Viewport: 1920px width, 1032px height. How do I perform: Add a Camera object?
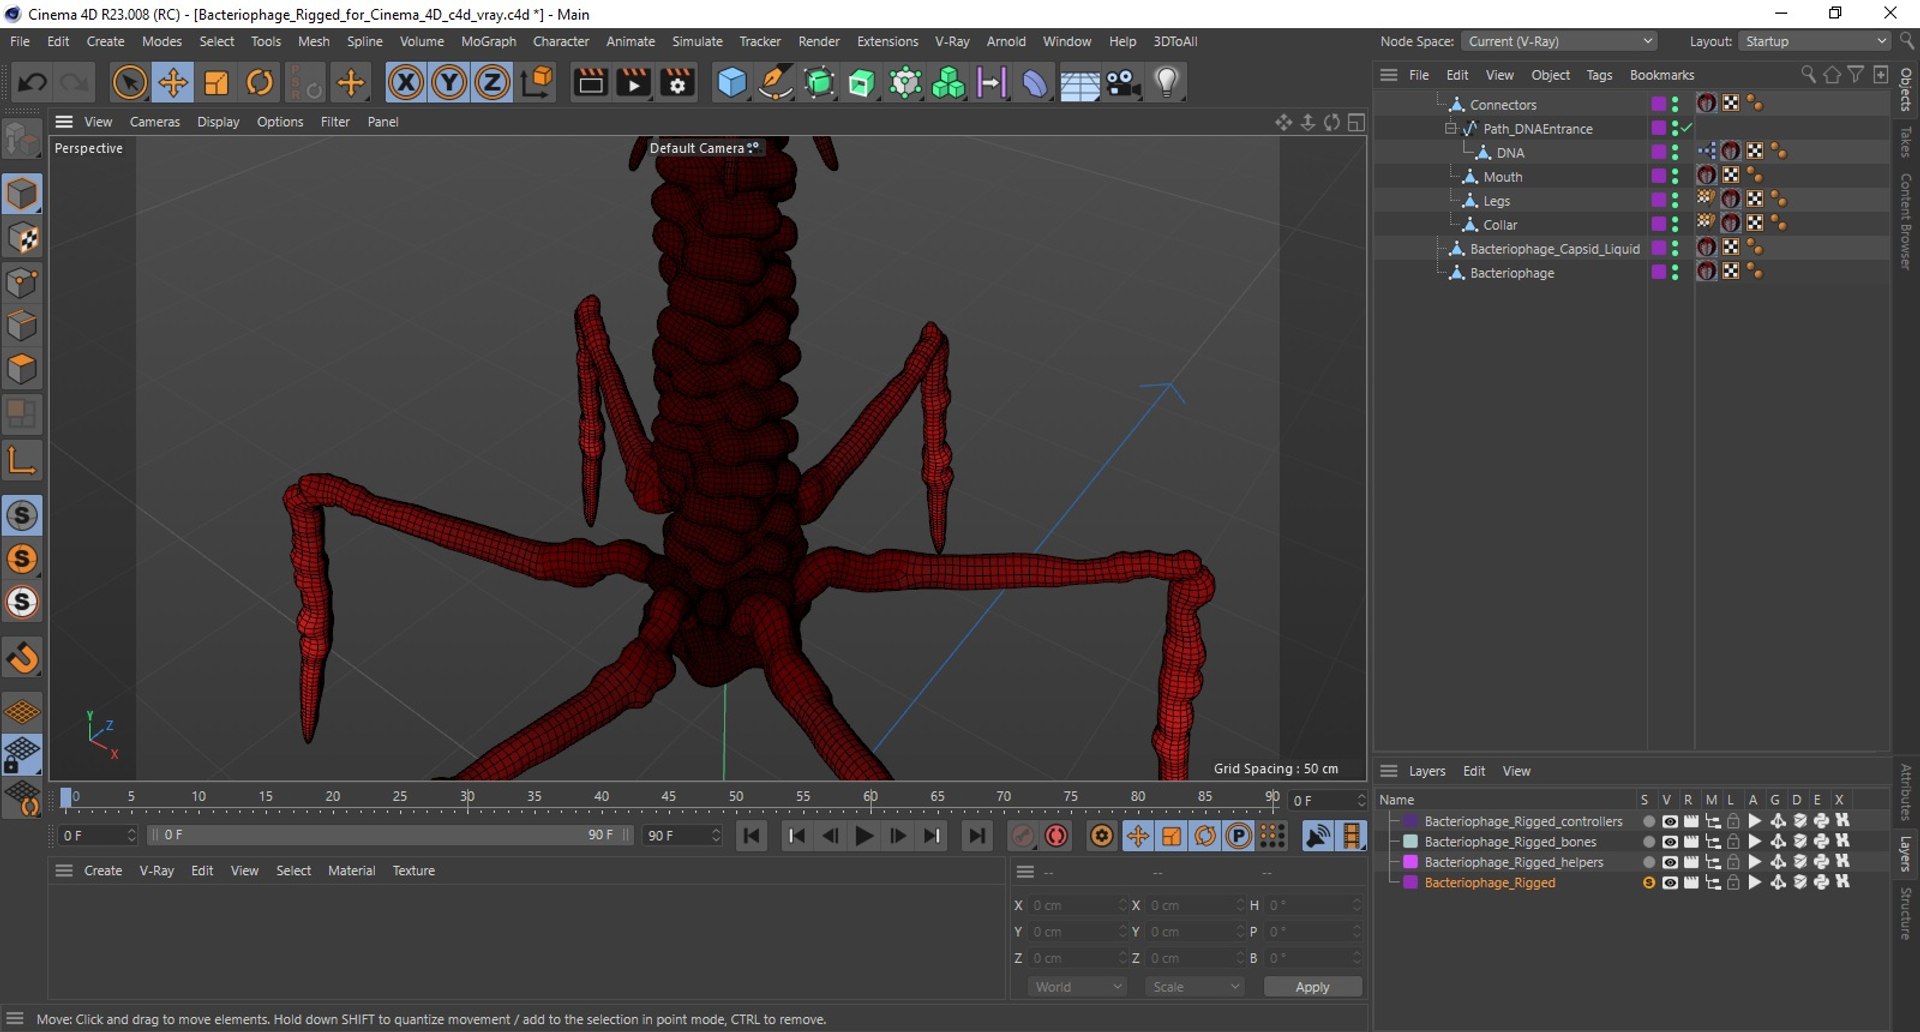pos(1123,83)
